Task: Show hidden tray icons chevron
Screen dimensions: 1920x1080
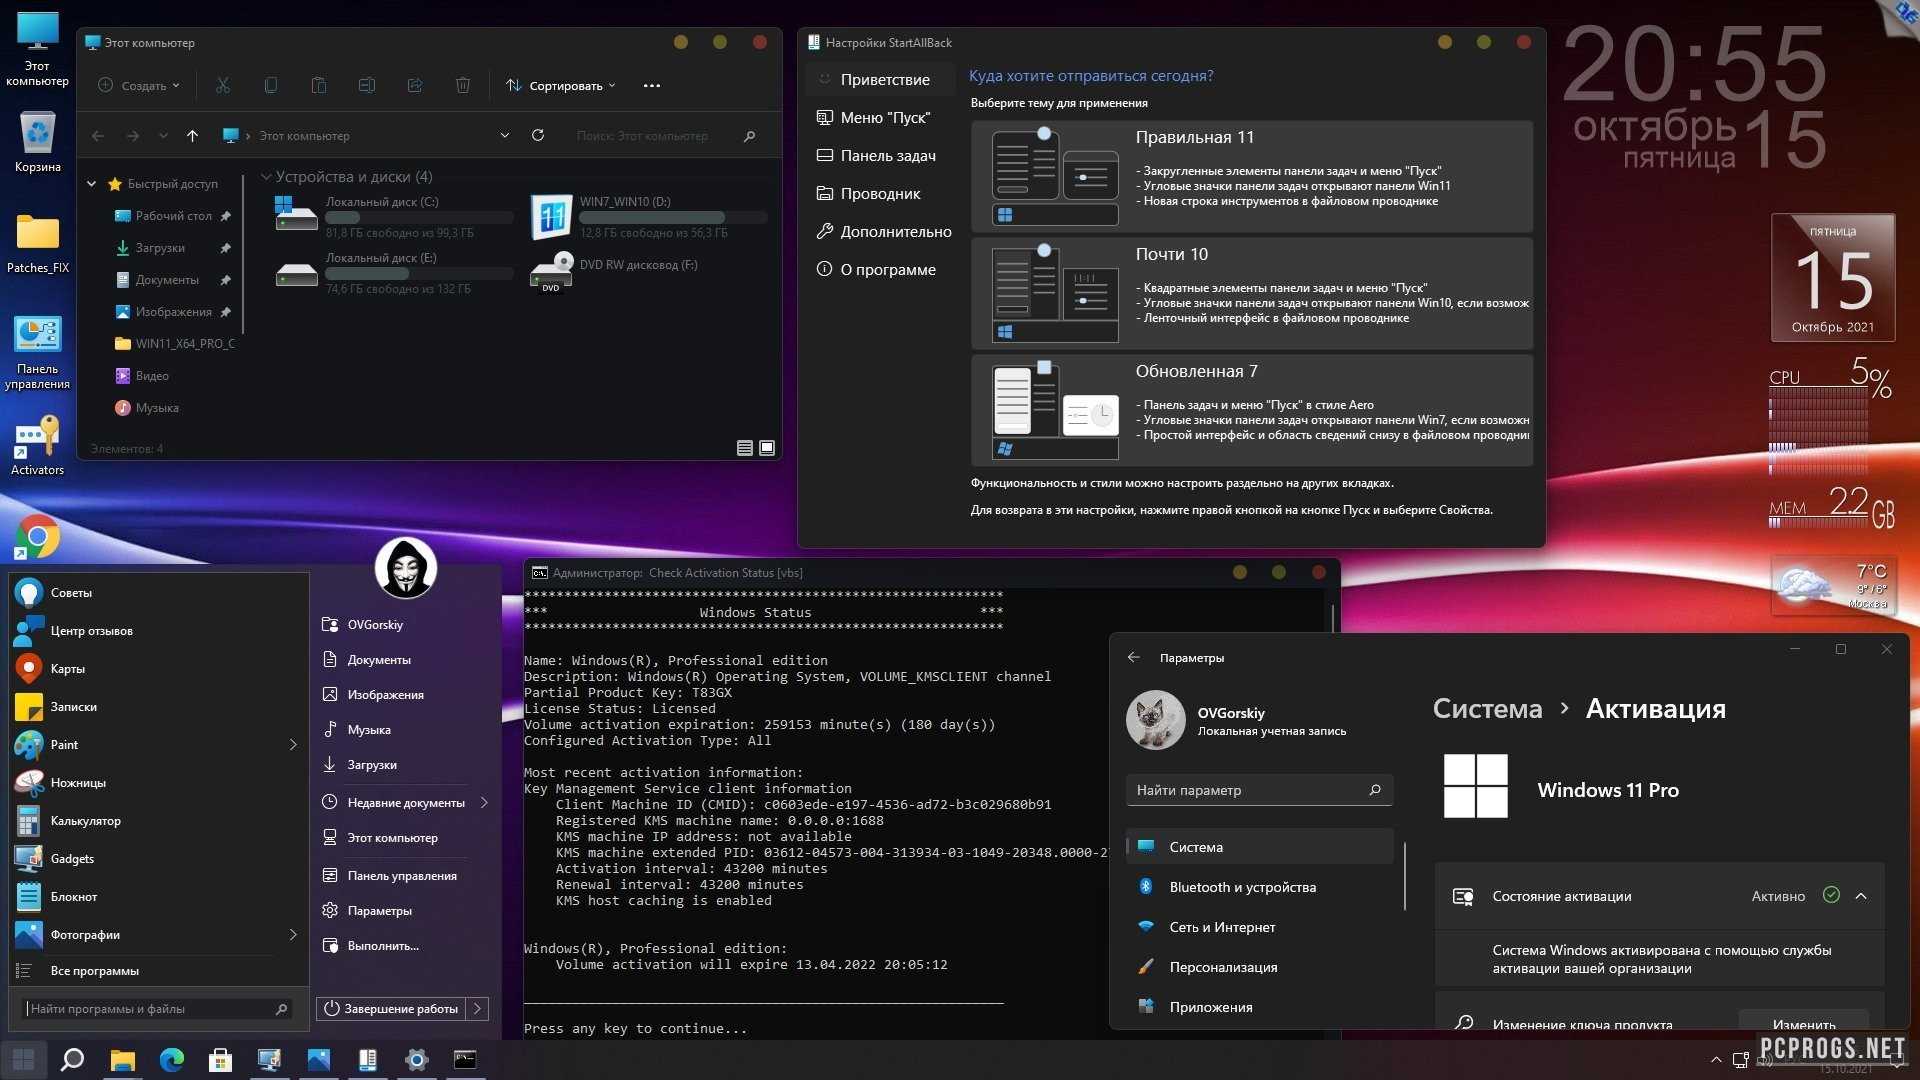Action: 1716,1060
